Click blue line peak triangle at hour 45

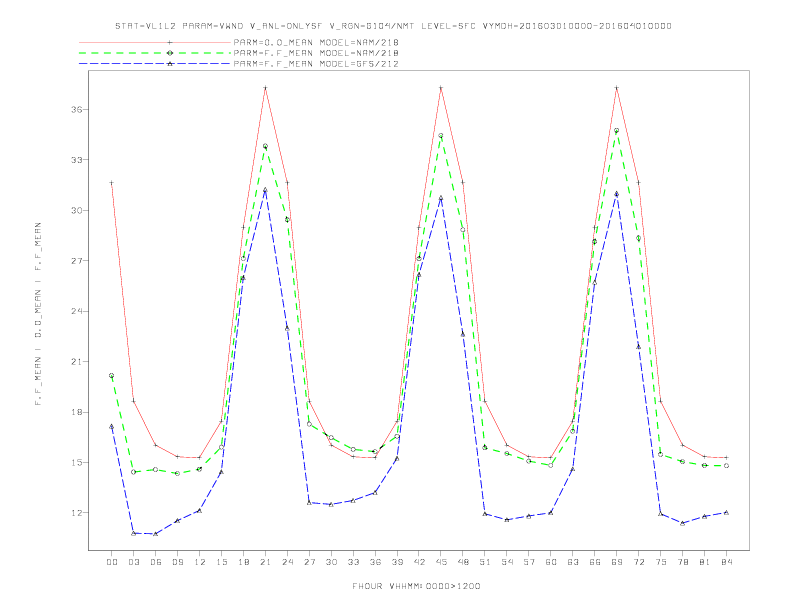pyautogui.click(x=441, y=198)
